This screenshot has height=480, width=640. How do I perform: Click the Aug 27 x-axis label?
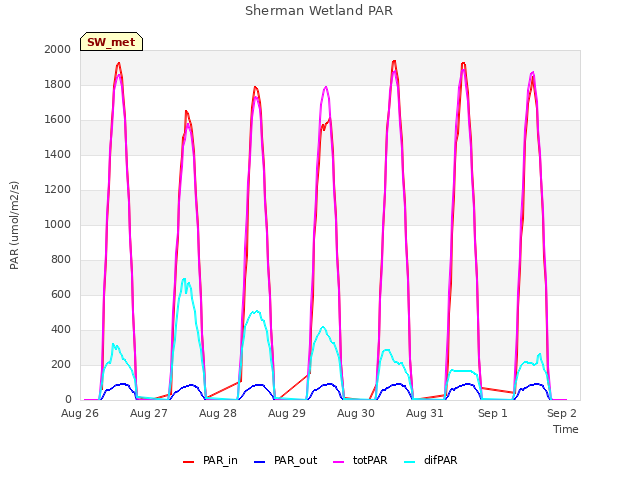[x=149, y=413]
